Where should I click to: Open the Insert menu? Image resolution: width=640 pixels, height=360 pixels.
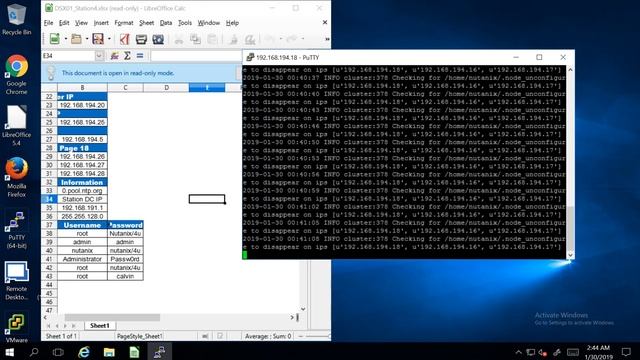[x=101, y=23]
